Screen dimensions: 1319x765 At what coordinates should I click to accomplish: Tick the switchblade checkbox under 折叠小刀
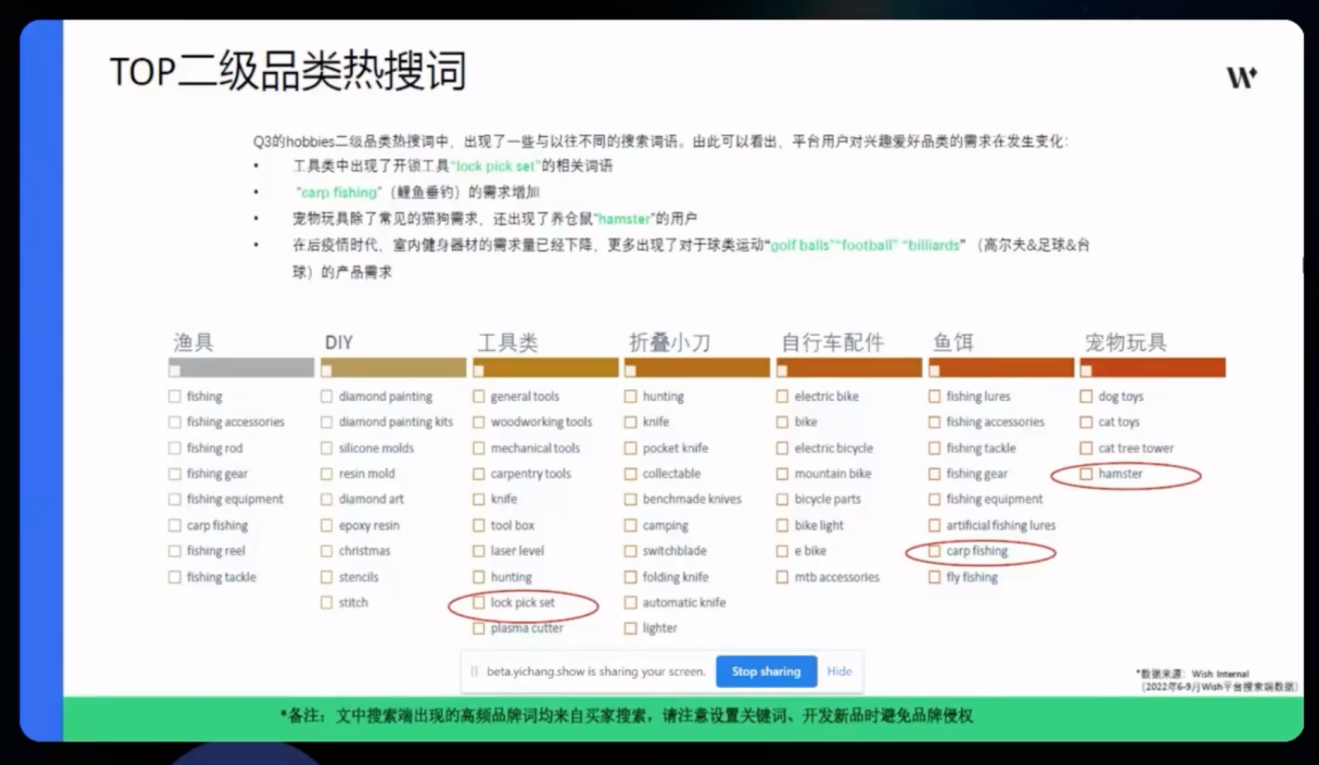click(630, 551)
